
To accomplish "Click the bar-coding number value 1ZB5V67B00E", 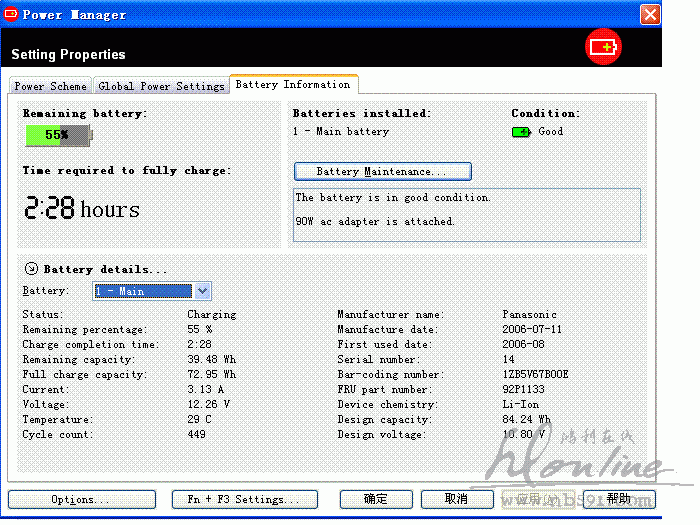I will tap(535, 375).
